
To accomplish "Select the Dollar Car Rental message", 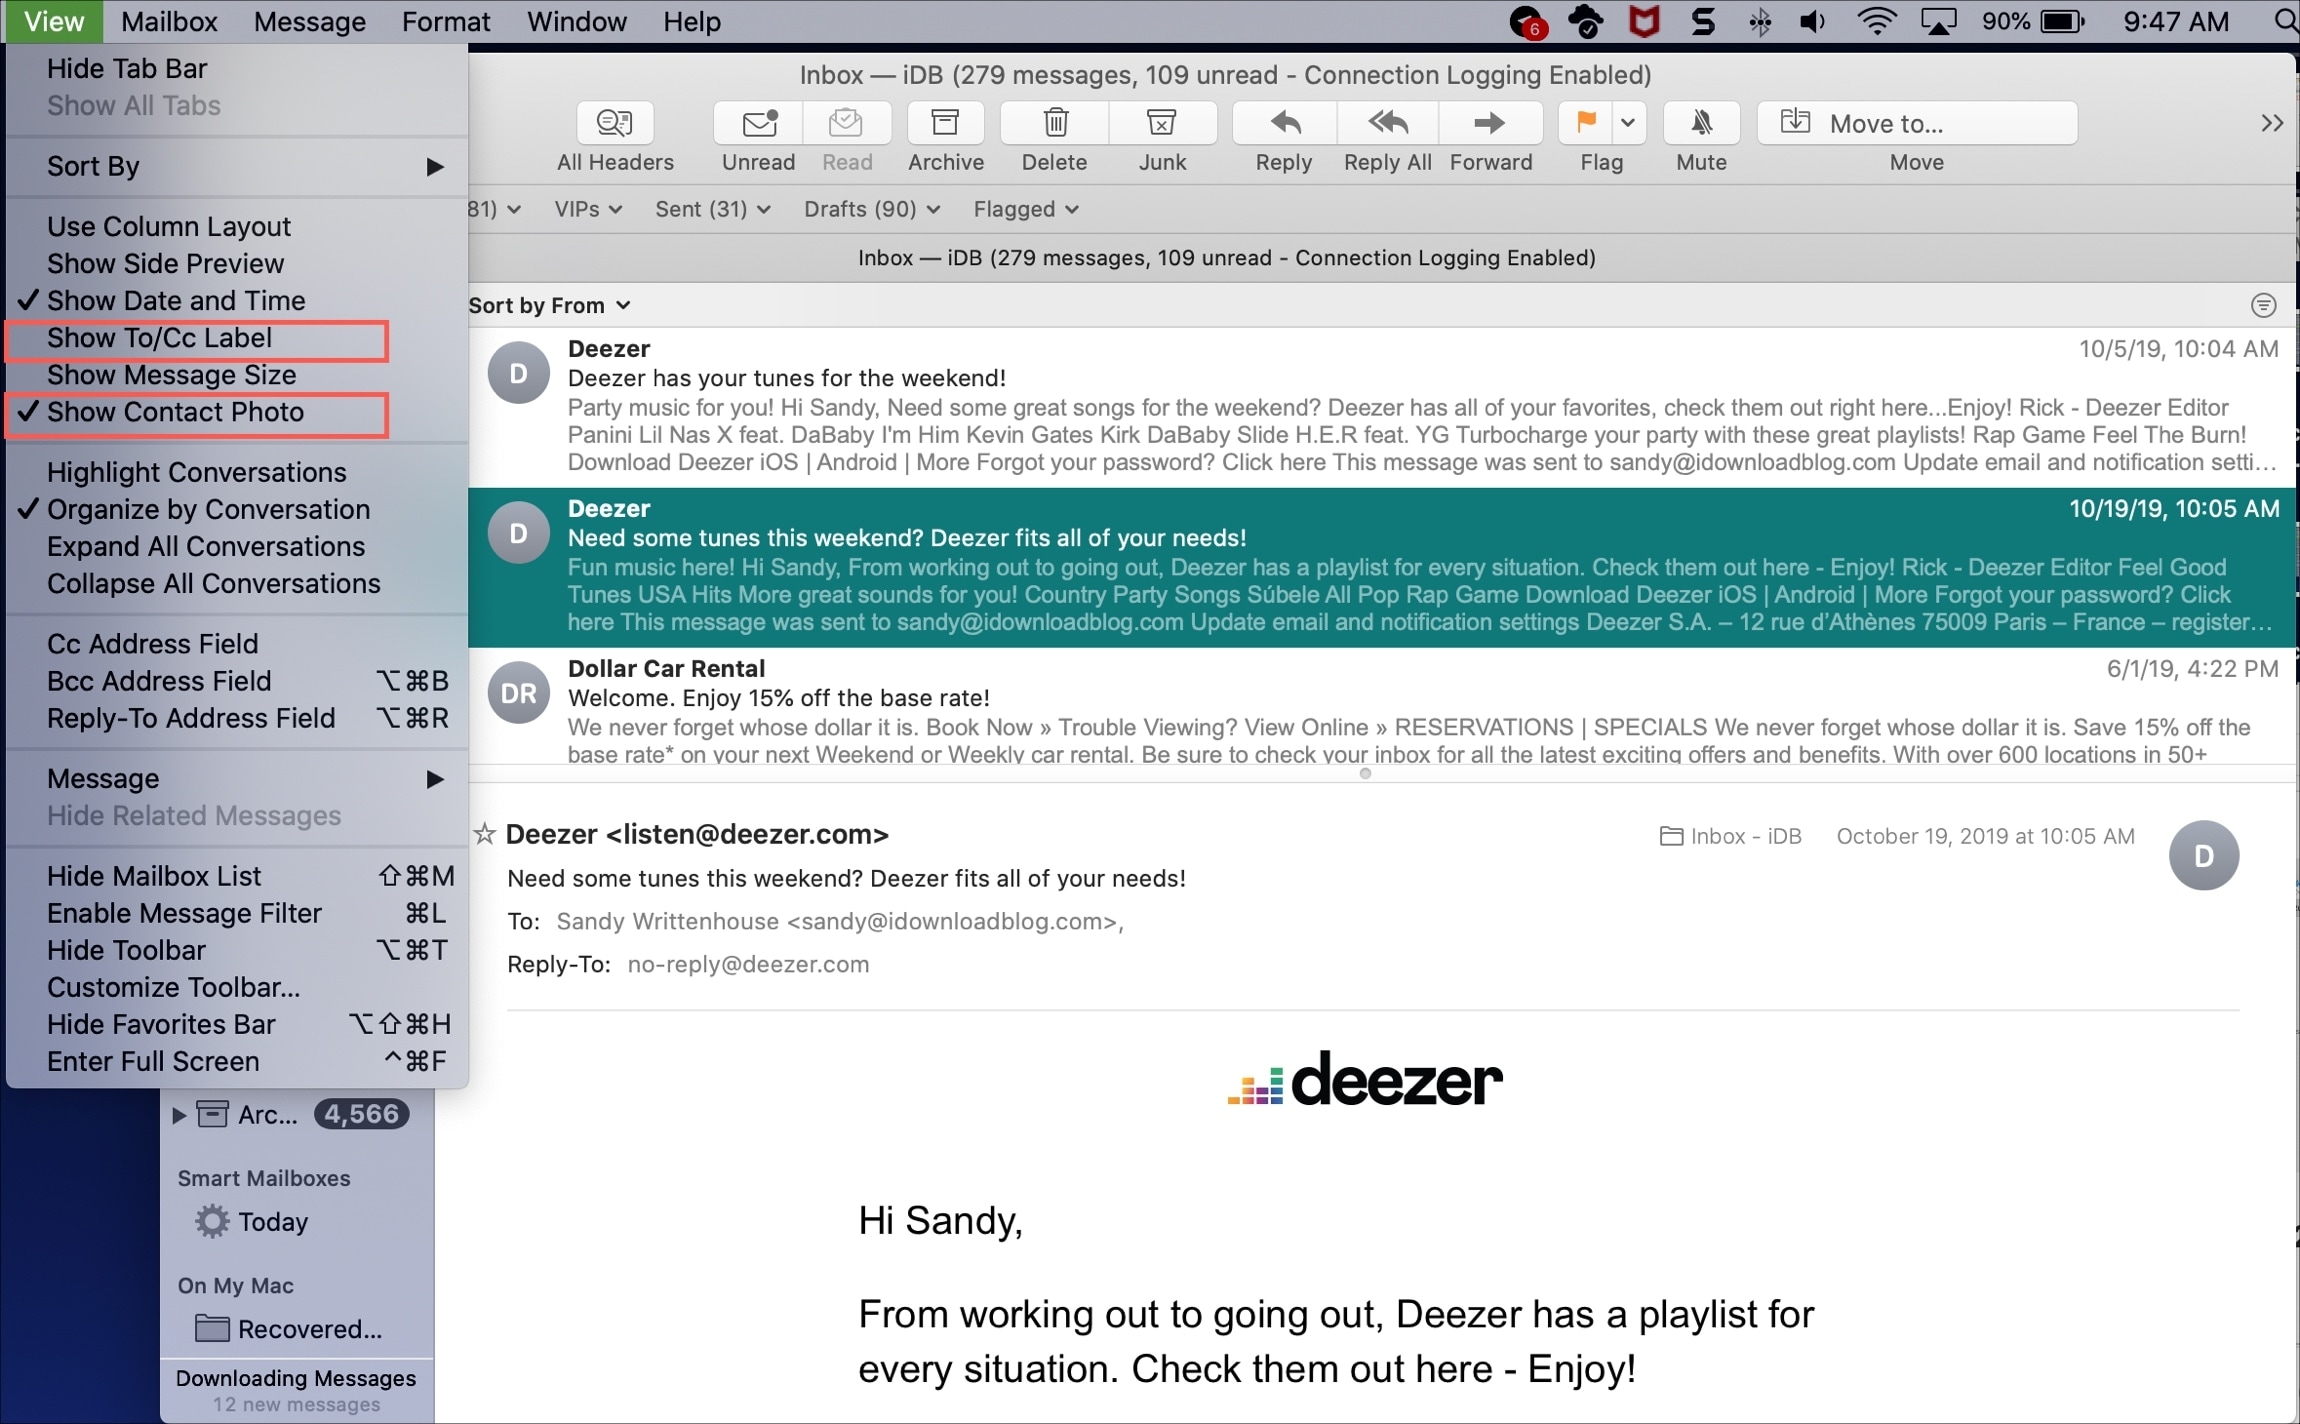I will pos(1381,707).
